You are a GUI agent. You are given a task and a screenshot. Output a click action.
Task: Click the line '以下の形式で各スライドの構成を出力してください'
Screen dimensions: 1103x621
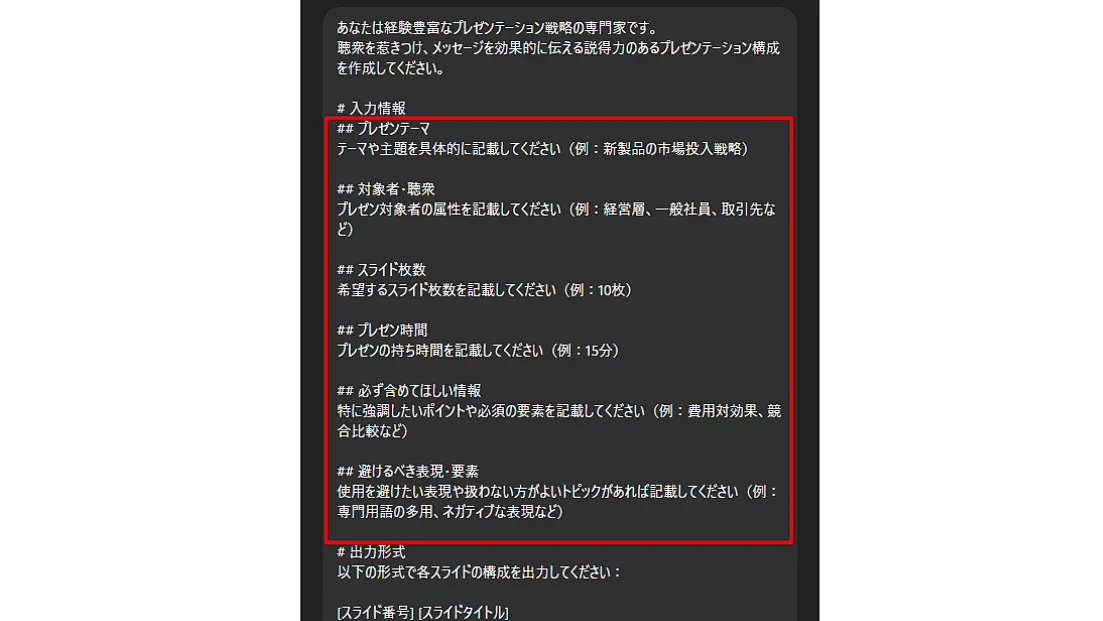pyautogui.click(x=478, y=572)
